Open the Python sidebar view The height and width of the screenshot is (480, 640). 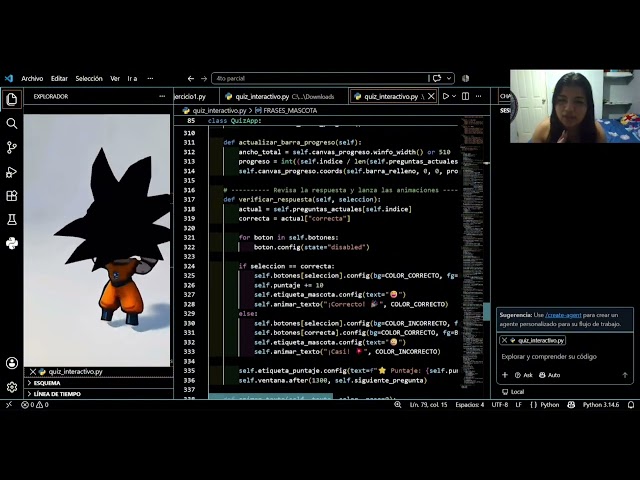point(12,243)
